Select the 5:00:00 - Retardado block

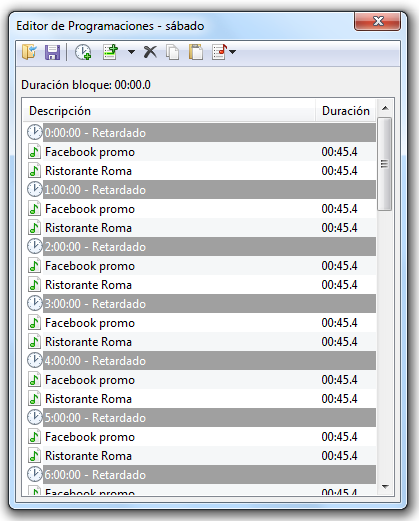point(200,417)
